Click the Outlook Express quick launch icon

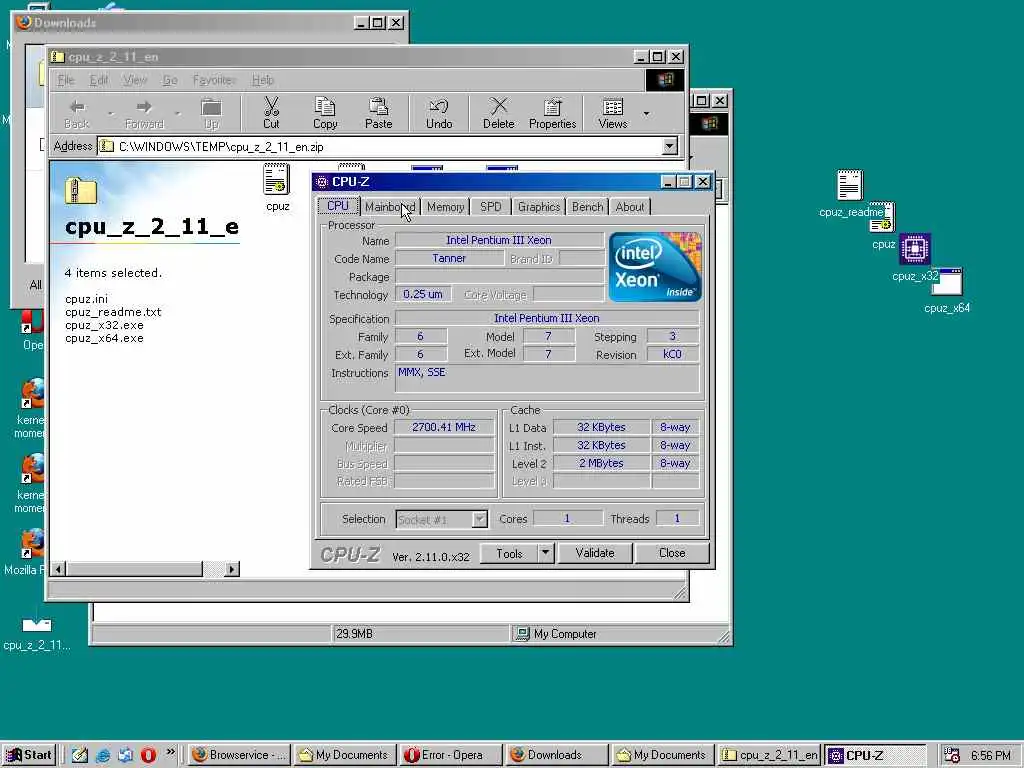point(125,755)
